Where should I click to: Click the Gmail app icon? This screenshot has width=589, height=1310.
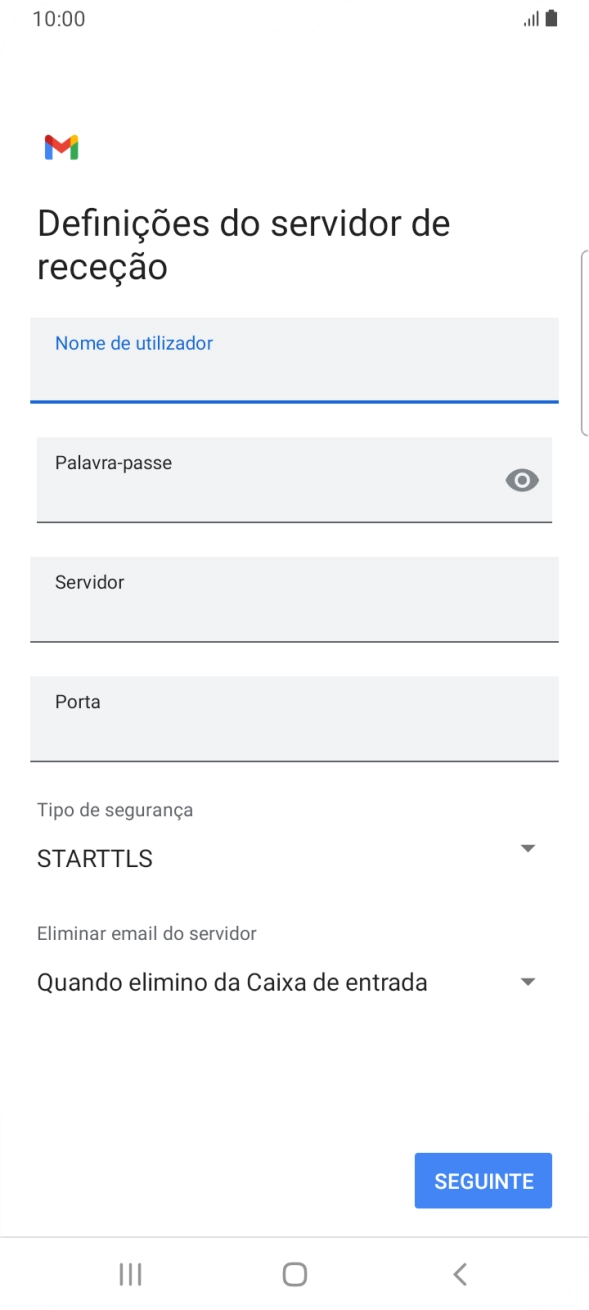(x=60, y=147)
